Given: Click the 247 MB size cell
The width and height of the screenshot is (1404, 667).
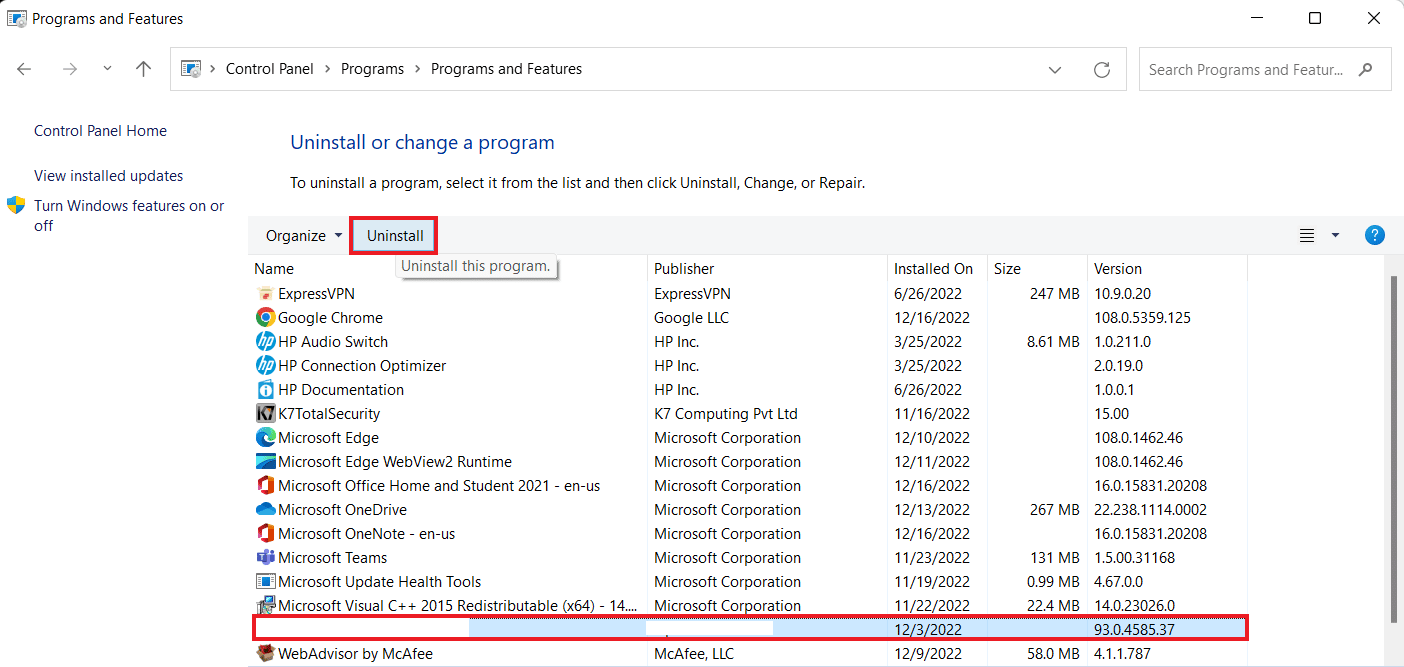Looking at the screenshot, I should (1054, 294).
